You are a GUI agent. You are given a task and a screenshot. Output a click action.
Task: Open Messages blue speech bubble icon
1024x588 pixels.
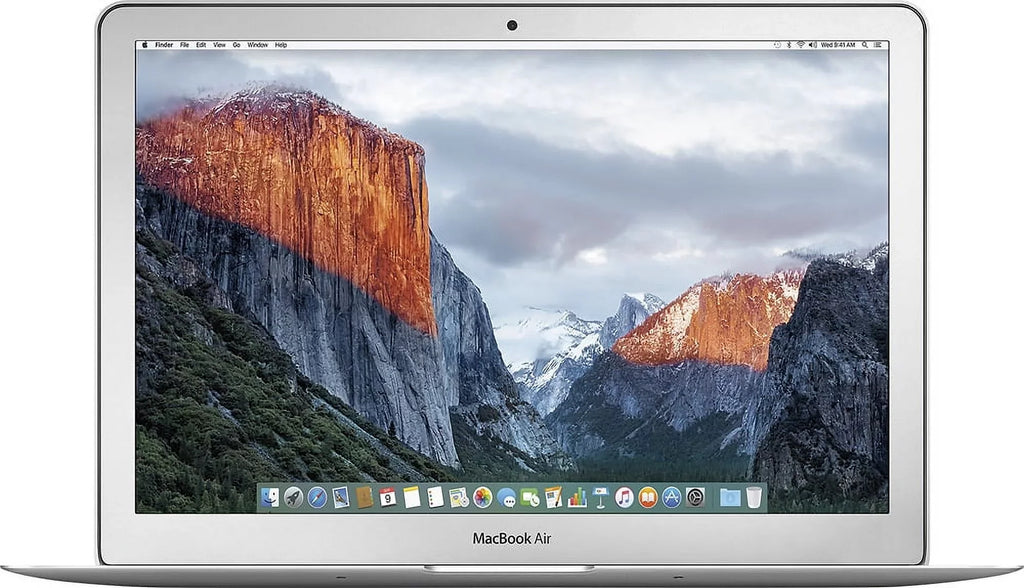point(506,498)
